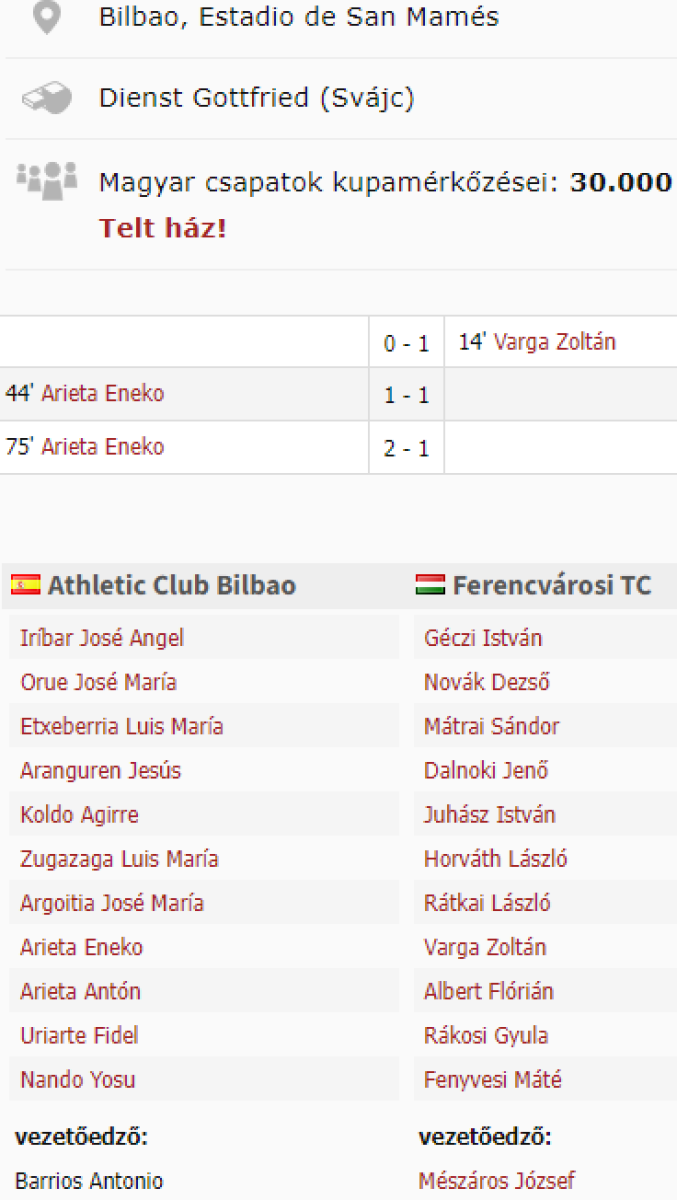Viewport: 677px width, 1200px height.
Task: Select Mátrai Sándor in Ferencváros lineup
Action: tap(491, 726)
